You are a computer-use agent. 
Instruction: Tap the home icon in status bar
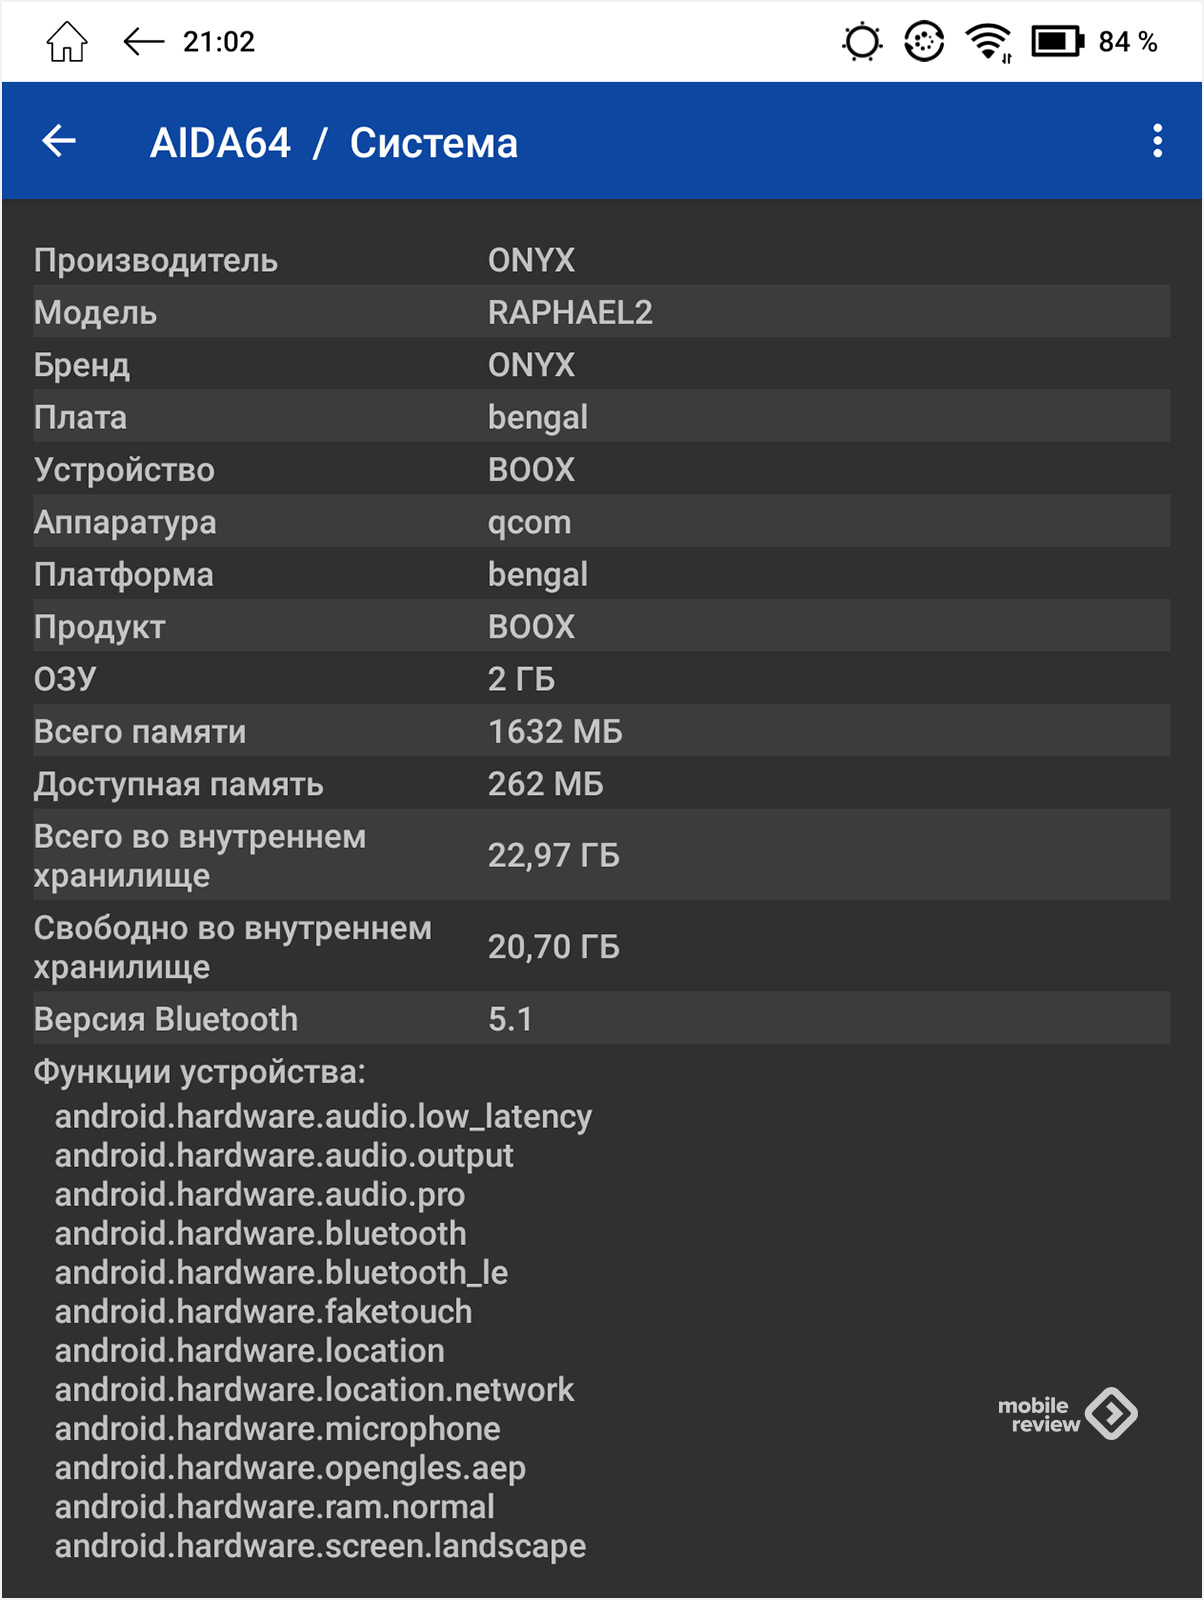click(x=67, y=42)
